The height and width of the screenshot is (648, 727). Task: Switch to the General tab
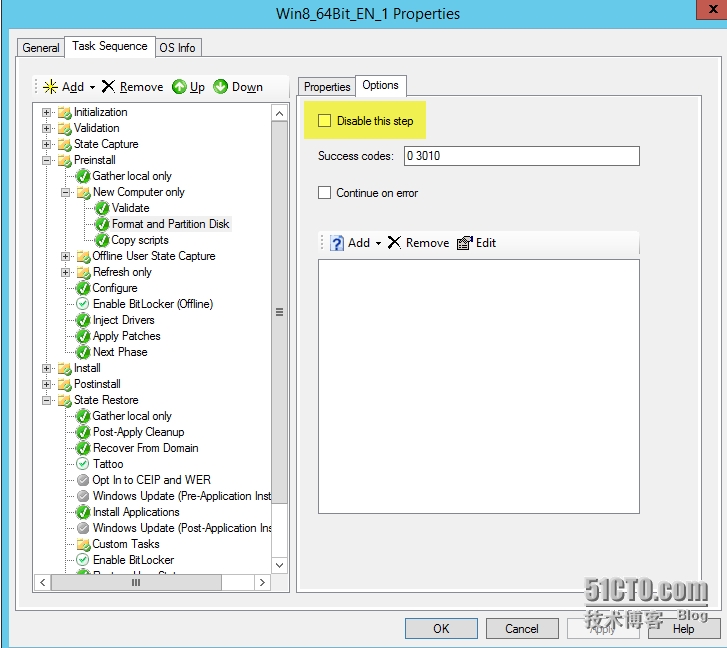click(x=40, y=48)
